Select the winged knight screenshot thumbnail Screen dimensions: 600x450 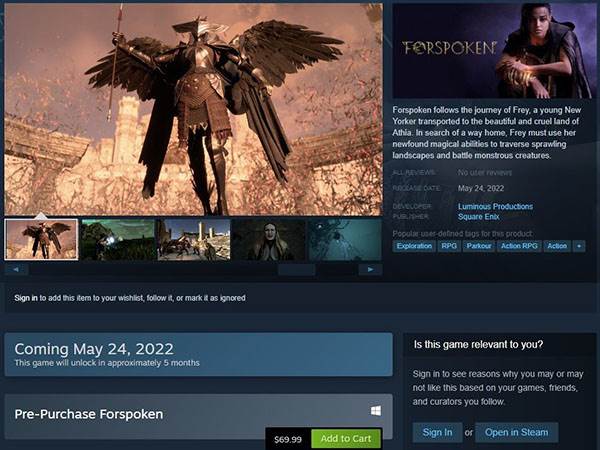[41, 240]
